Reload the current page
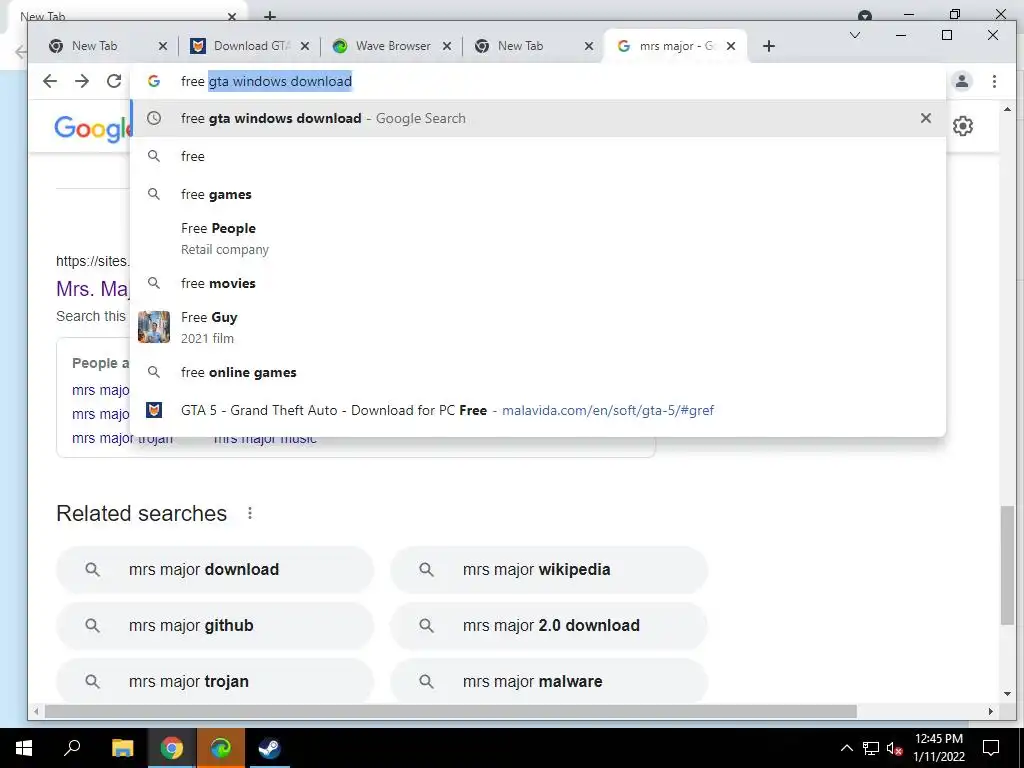 tap(114, 81)
